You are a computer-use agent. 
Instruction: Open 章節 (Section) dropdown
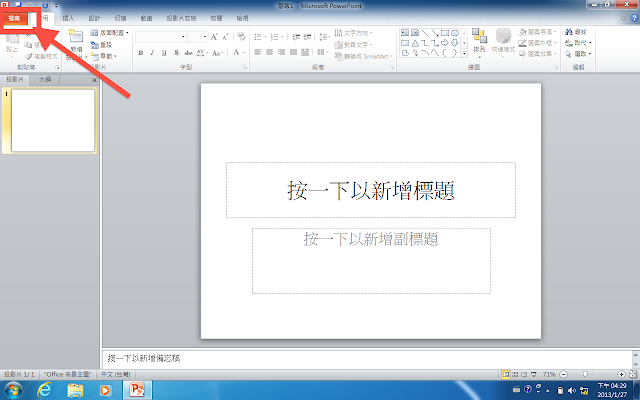coord(104,56)
